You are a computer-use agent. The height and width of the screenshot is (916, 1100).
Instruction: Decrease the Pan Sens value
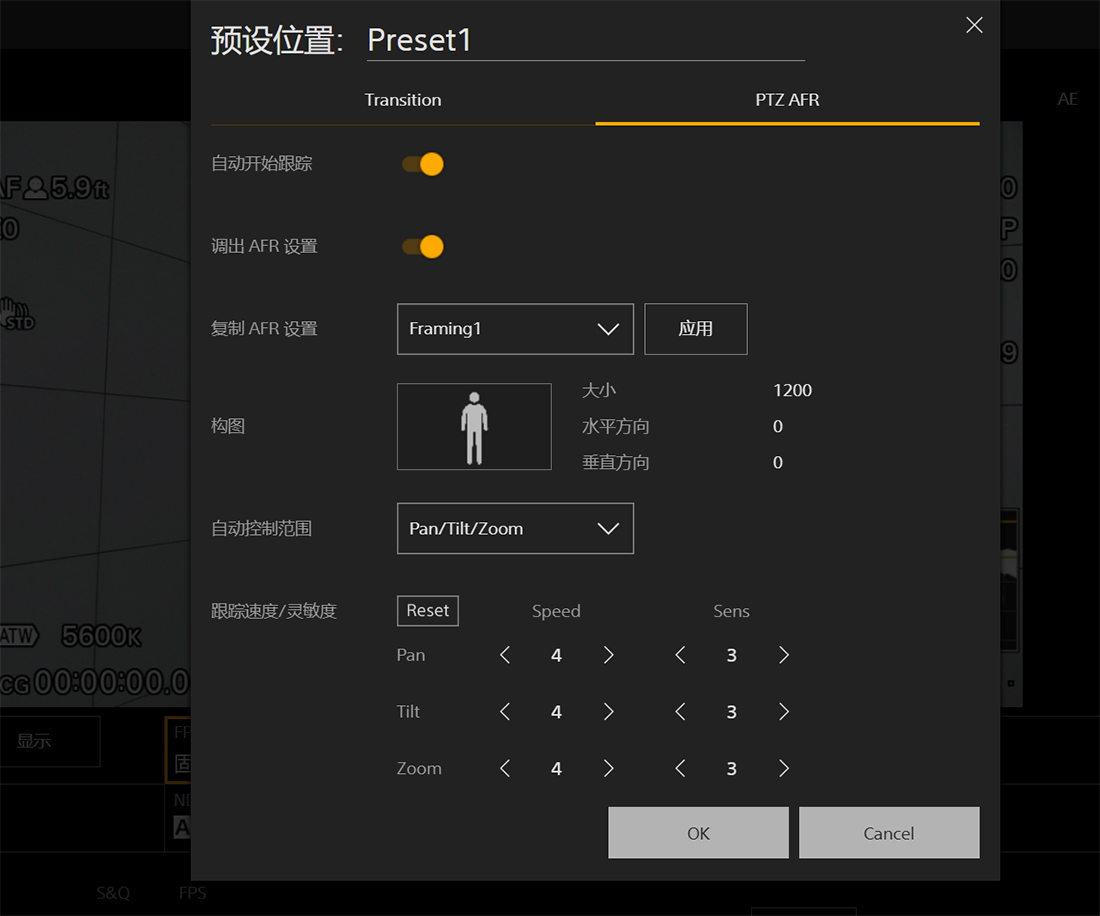tap(679, 655)
